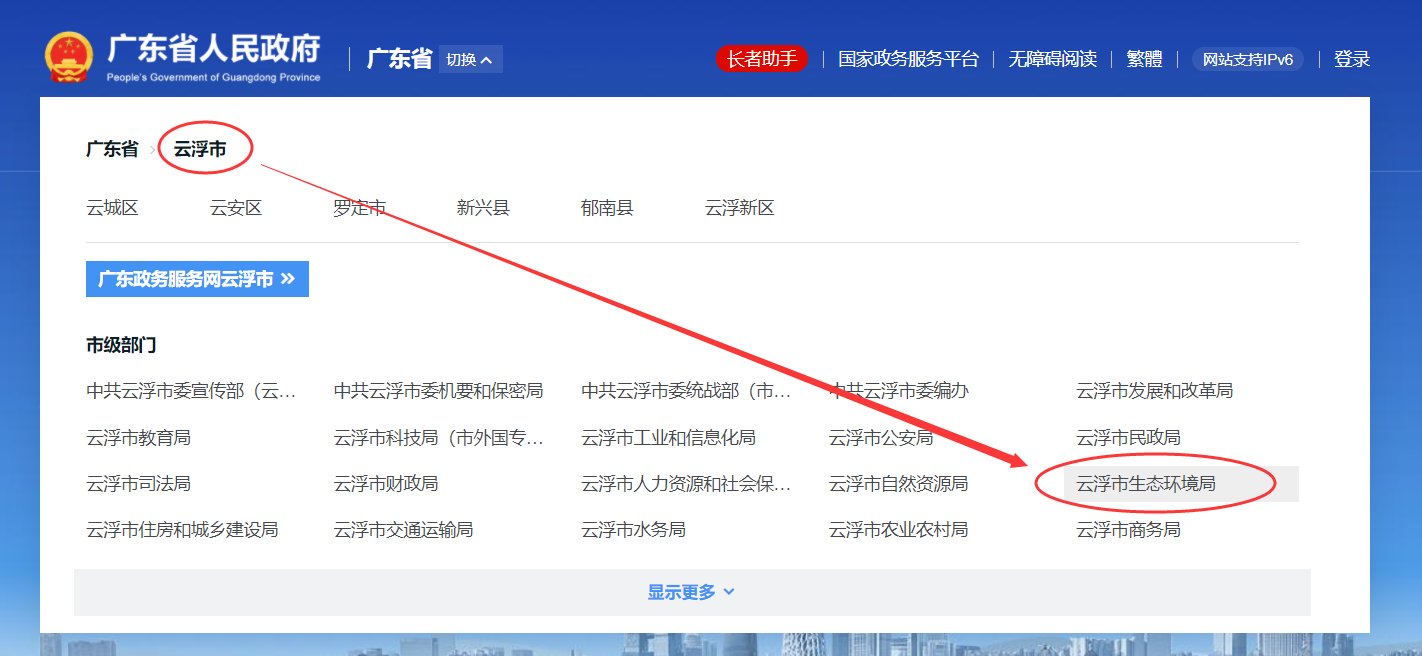Image resolution: width=1422 pixels, height=656 pixels.
Task: Open 云浮市公安局 department link
Action: 880,438
